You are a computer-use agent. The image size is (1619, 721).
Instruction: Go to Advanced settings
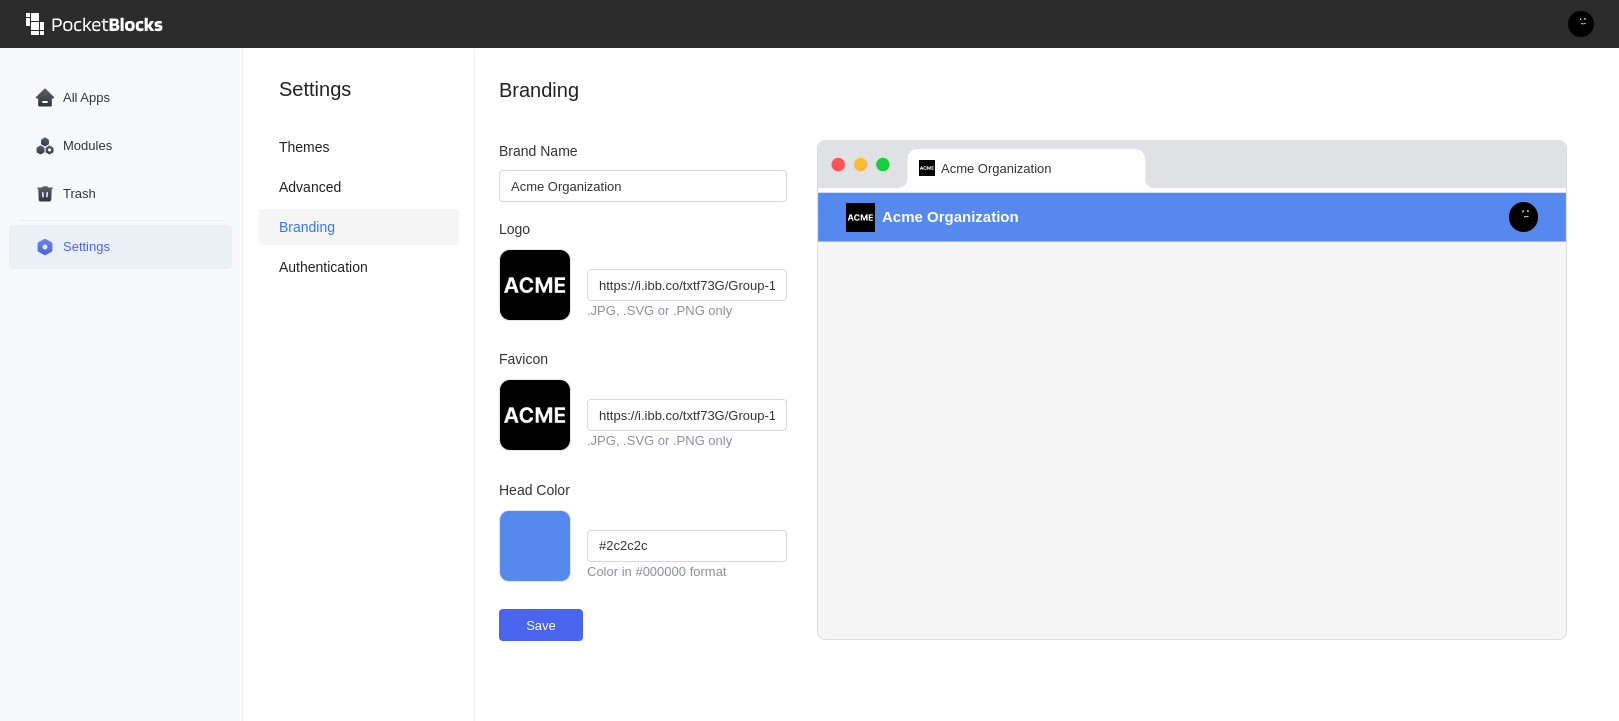[310, 187]
